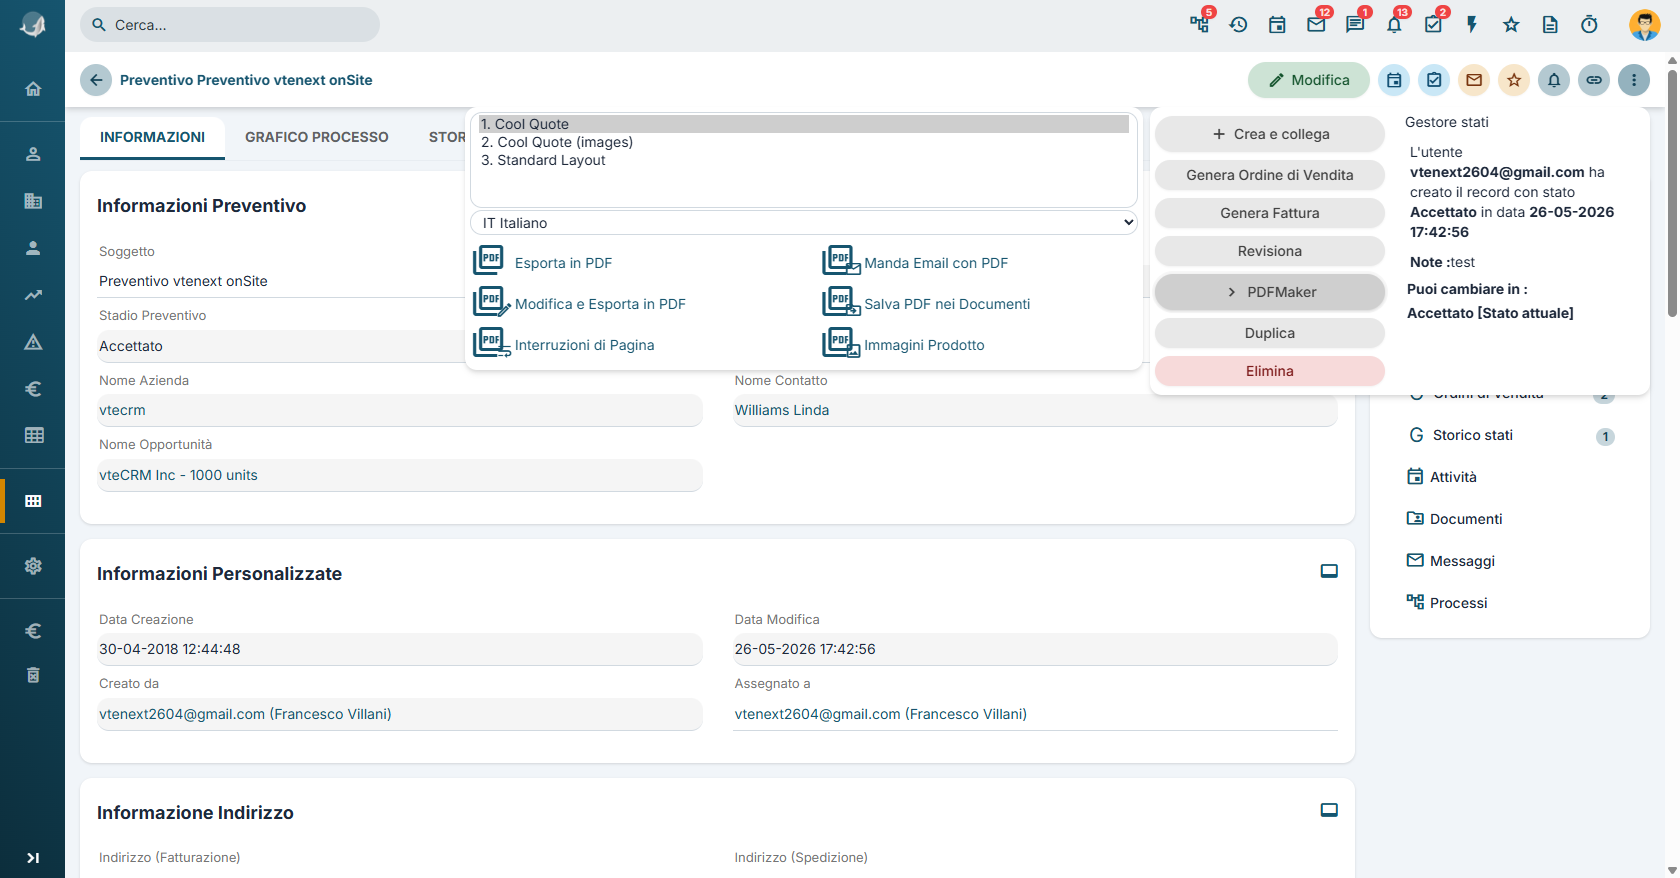Open the to-do checklist icon
The width and height of the screenshot is (1680, 878).
[1433, 25]
